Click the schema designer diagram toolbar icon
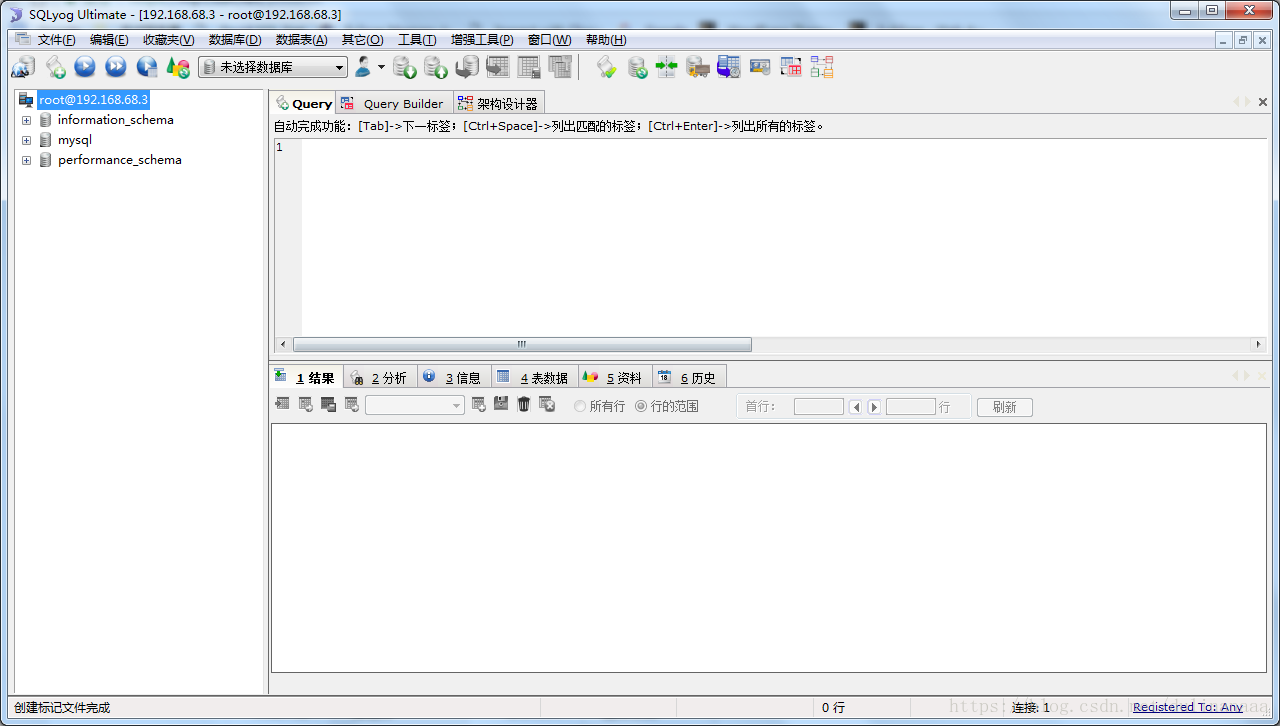 822,67
